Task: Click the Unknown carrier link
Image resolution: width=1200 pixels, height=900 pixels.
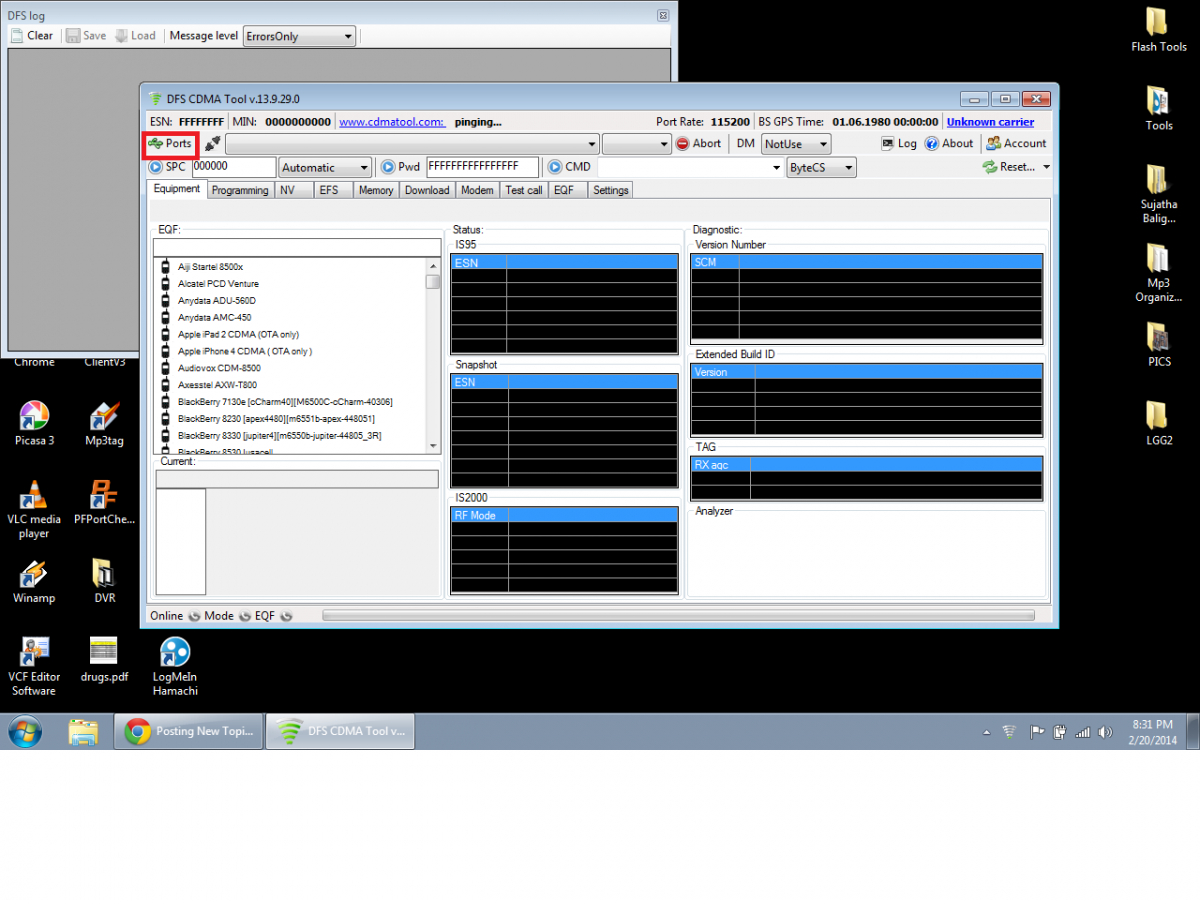Action: 990,122
